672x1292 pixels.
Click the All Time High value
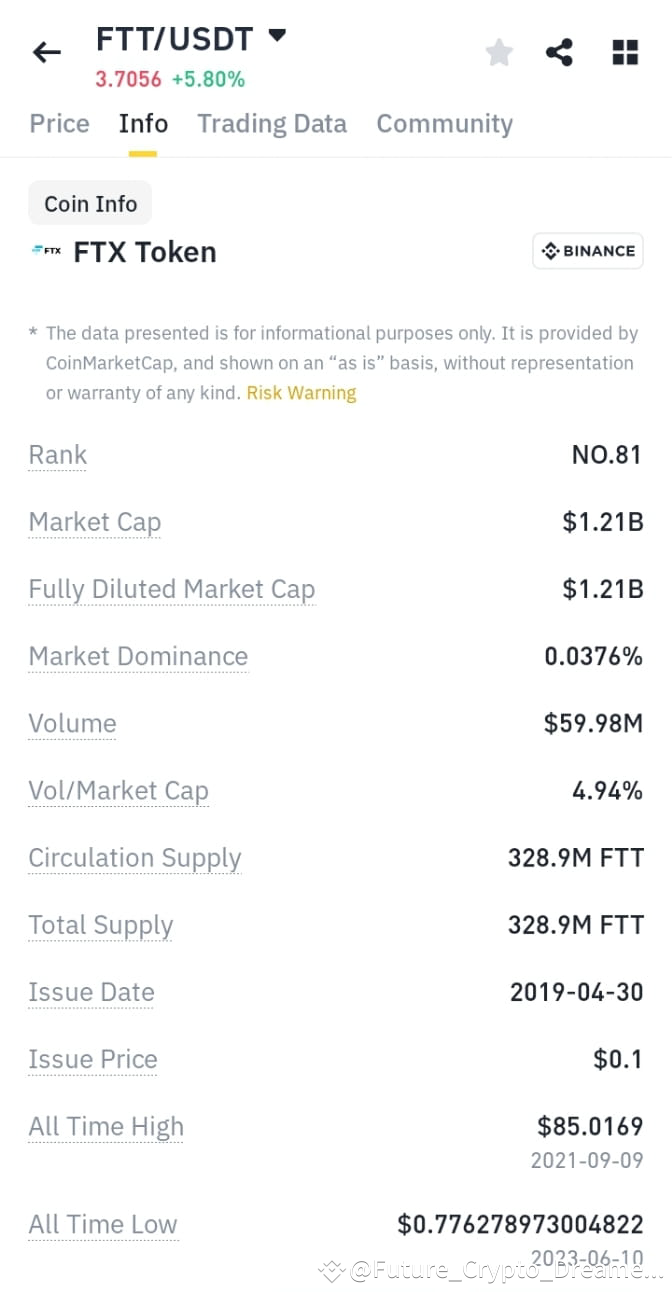pos(589,1126)
